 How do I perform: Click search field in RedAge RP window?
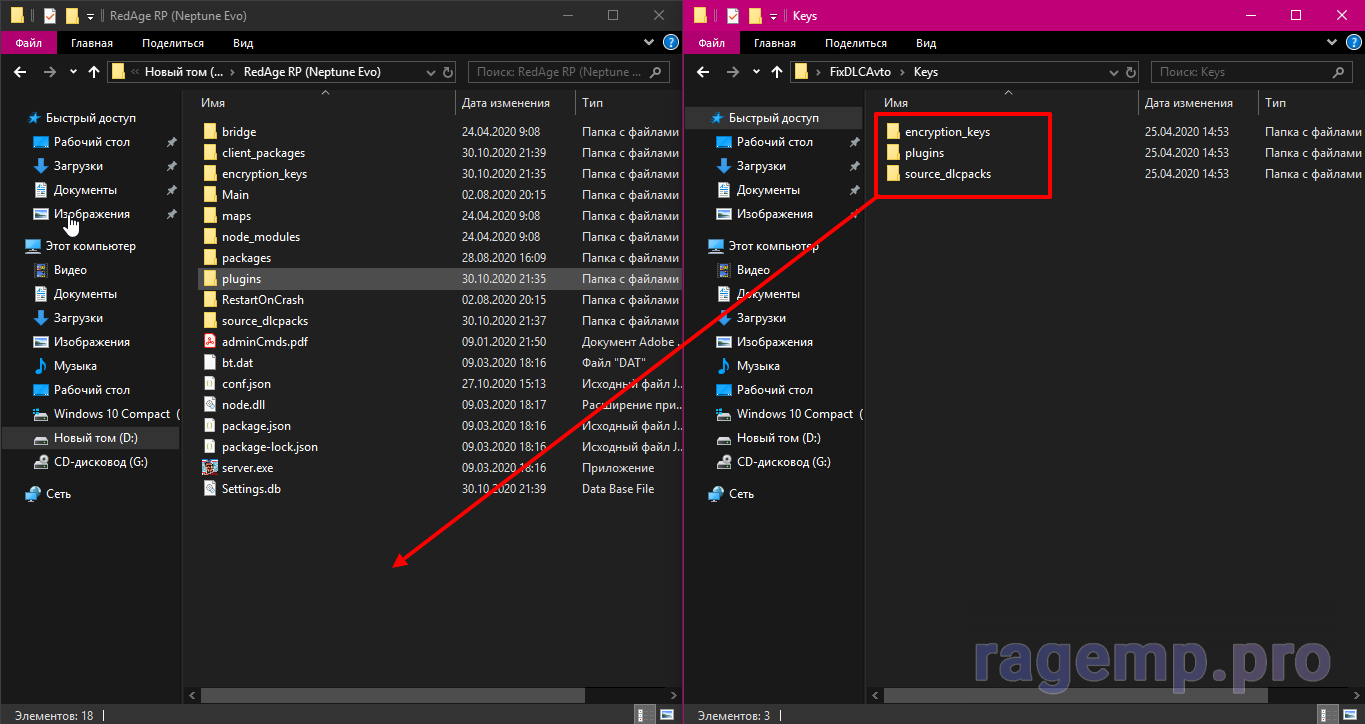[x=571, y=72]
